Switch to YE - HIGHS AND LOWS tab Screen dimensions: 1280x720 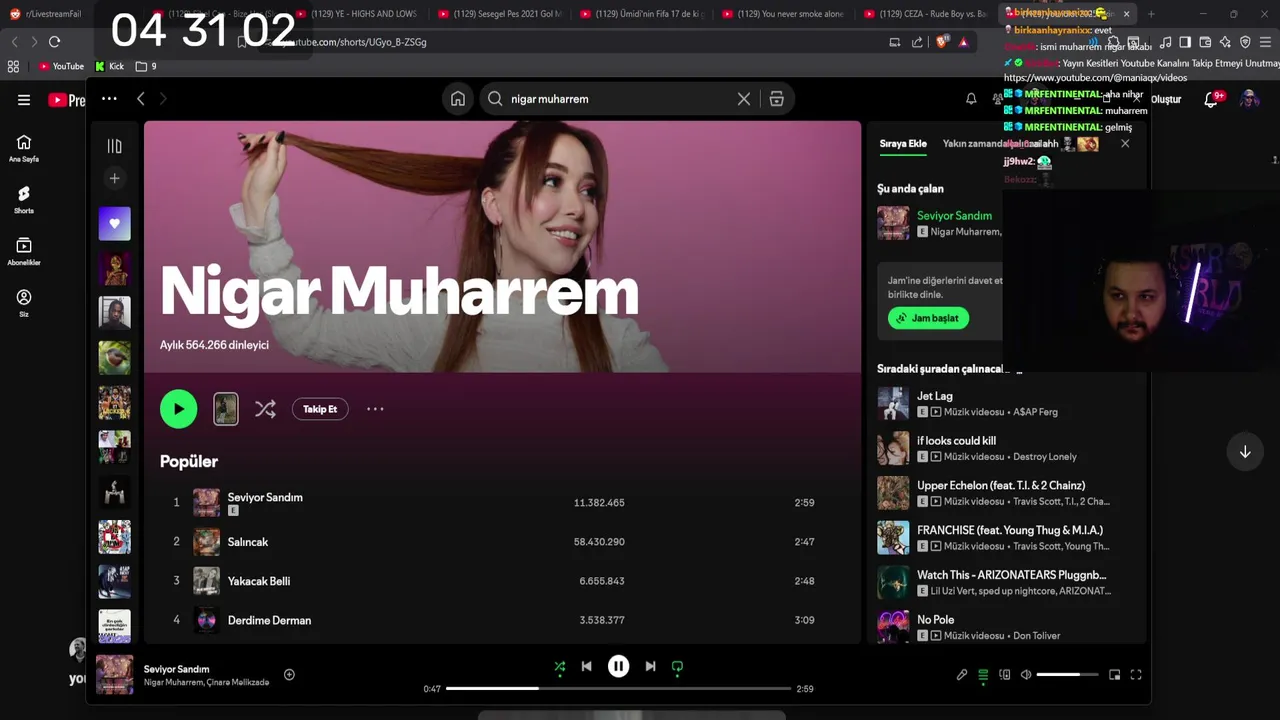(x=360, y=14)
